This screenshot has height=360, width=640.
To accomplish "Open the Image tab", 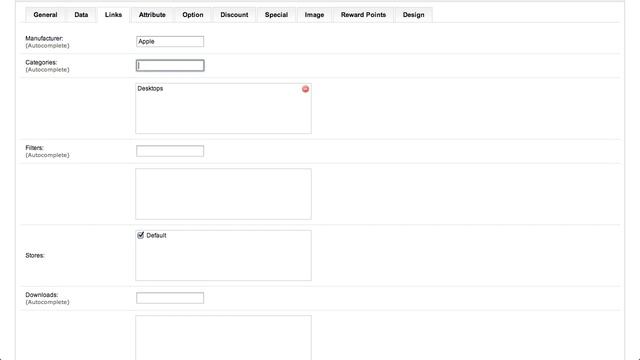I will [314, 15].
